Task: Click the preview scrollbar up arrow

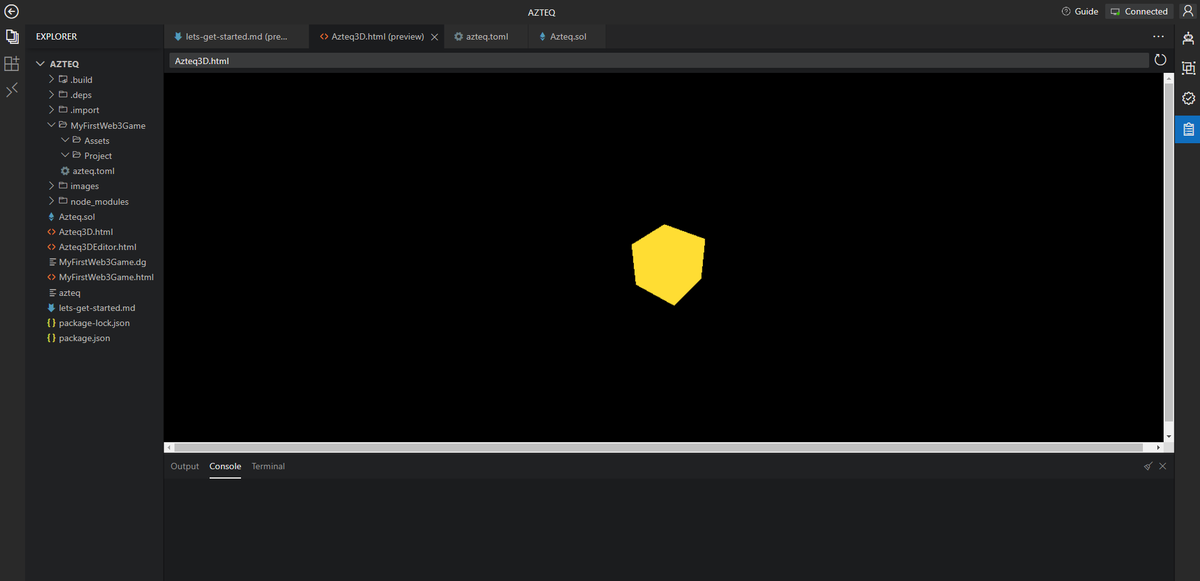Action: [1169, 77]
